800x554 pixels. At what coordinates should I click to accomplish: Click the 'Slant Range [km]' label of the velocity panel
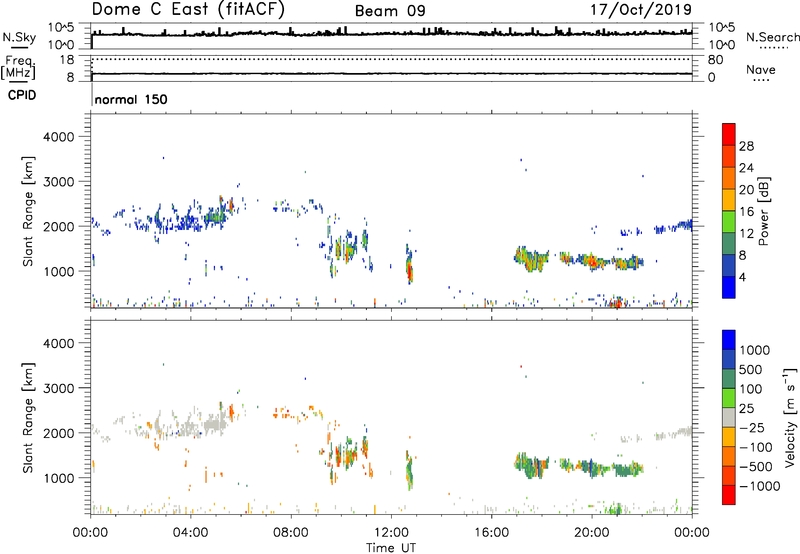[x=28, y=418]
